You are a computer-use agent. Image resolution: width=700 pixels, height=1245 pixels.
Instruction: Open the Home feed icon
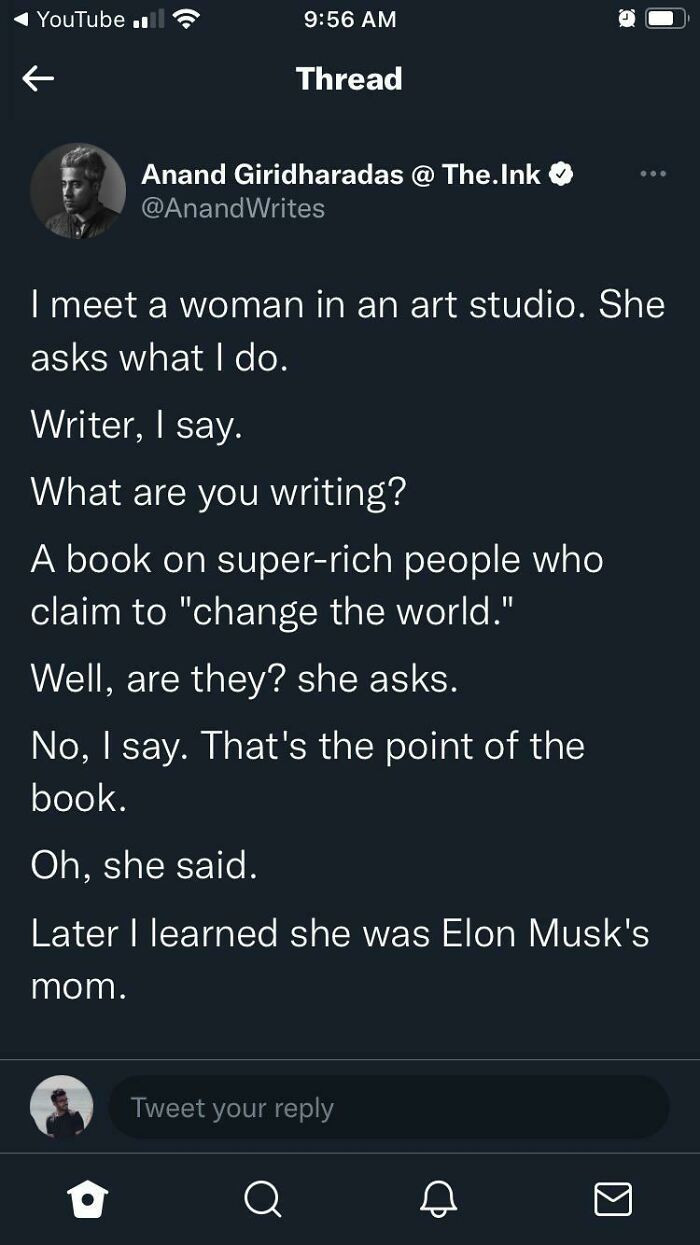(88, 1199)
